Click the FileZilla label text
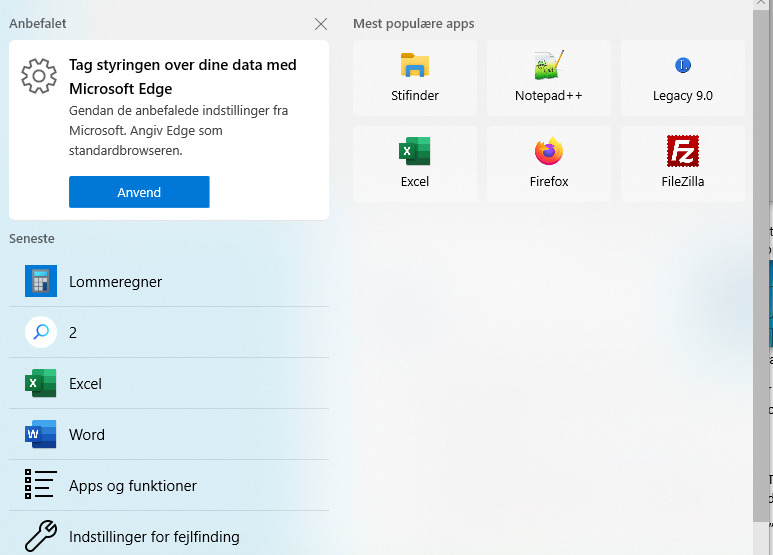 683,181
